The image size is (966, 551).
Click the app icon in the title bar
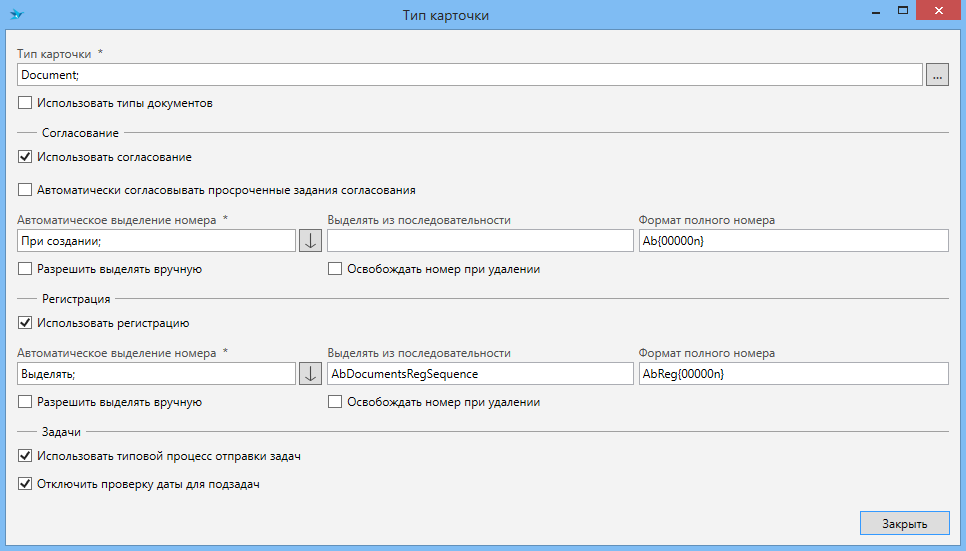(16, 15)
